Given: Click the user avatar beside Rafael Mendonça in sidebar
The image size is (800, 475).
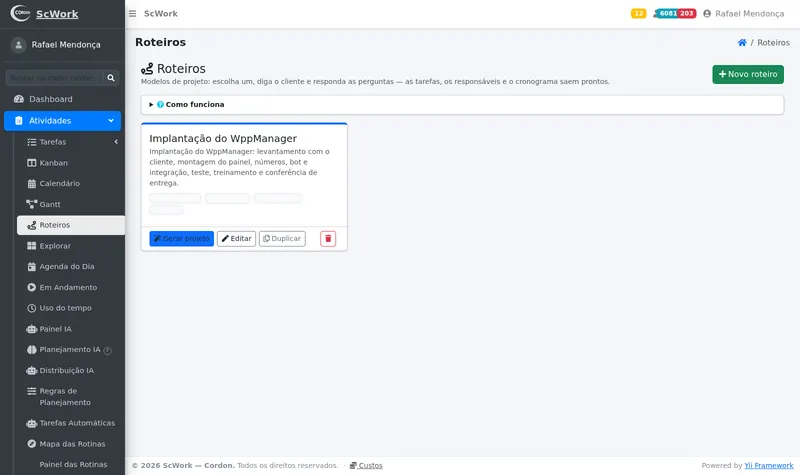Looking at the screenshot, I should click(18, 45).
